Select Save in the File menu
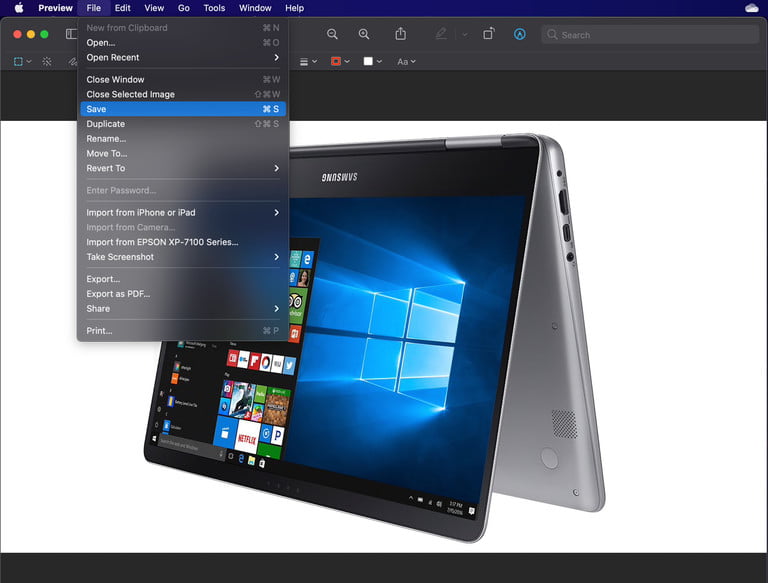The image size is (768, 583). (x=183, y=109)
